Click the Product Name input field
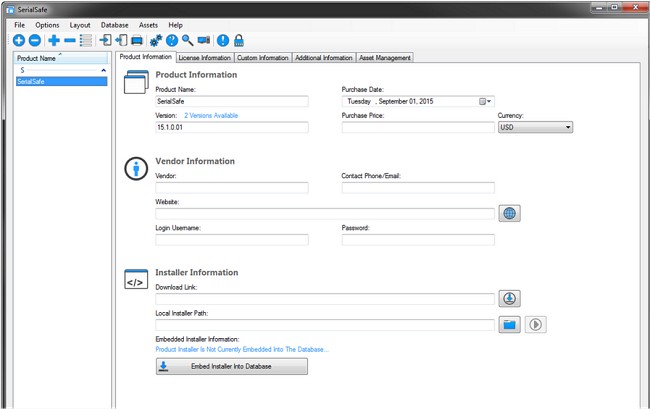 click(232, 102)
